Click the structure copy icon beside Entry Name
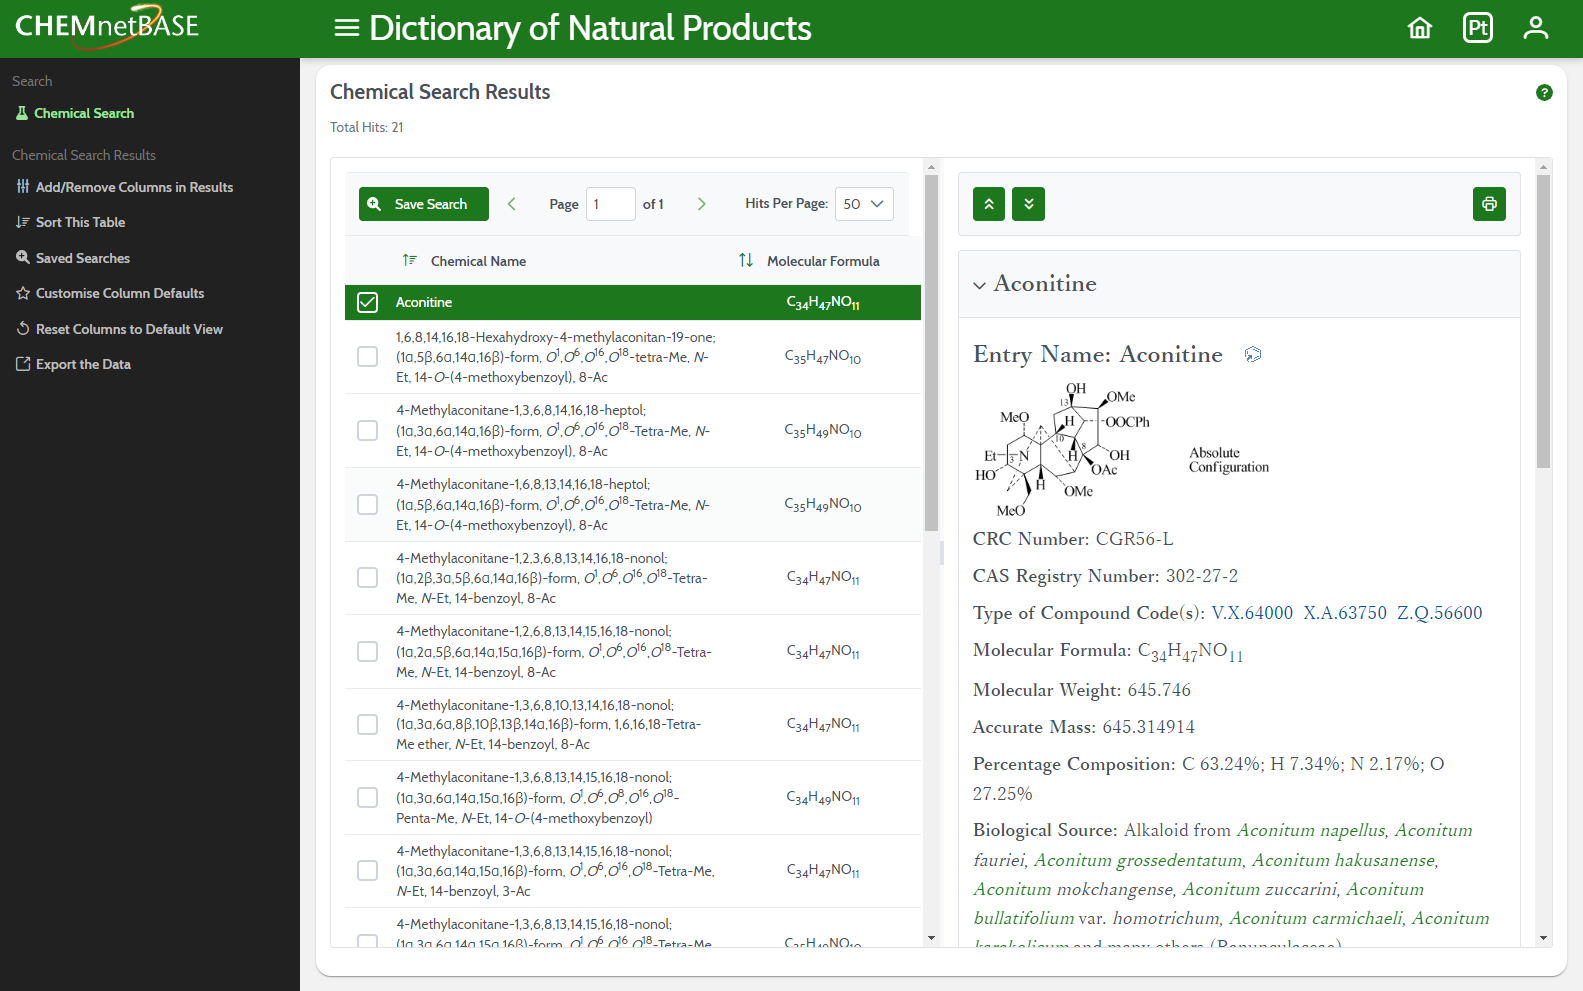 (x=1253, y=354)
